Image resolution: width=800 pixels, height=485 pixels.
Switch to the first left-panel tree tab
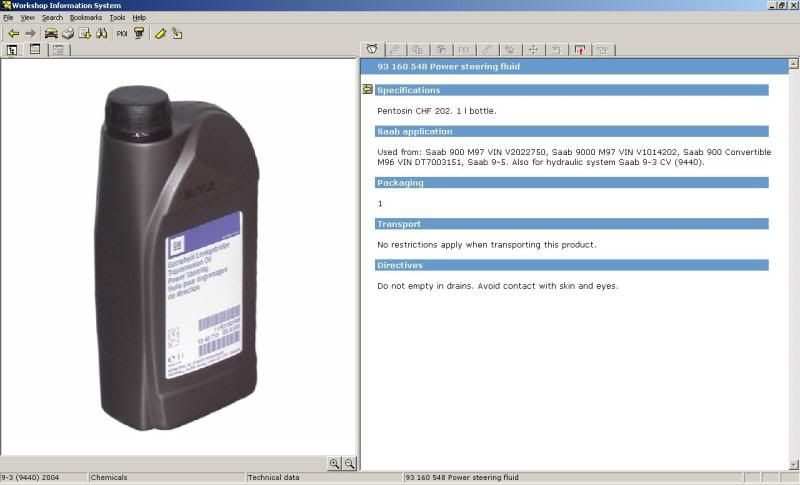(x=13, y=49)
